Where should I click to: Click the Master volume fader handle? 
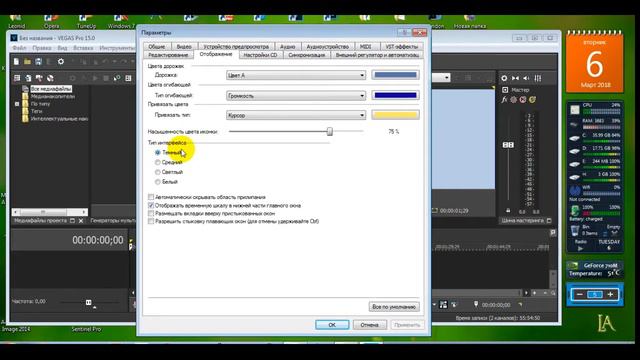pos(508,145)
